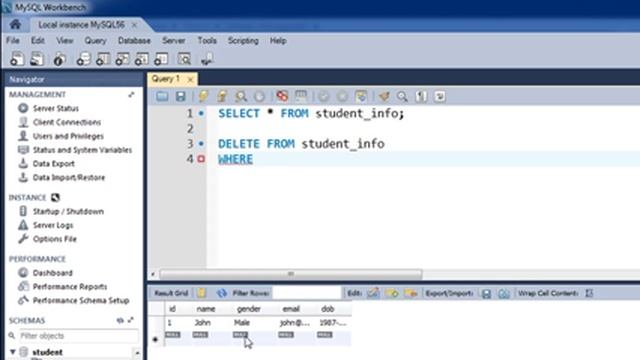This screenshot has width=640, height=360.
Task: Open Tools menu
Action: pos(207,41)
